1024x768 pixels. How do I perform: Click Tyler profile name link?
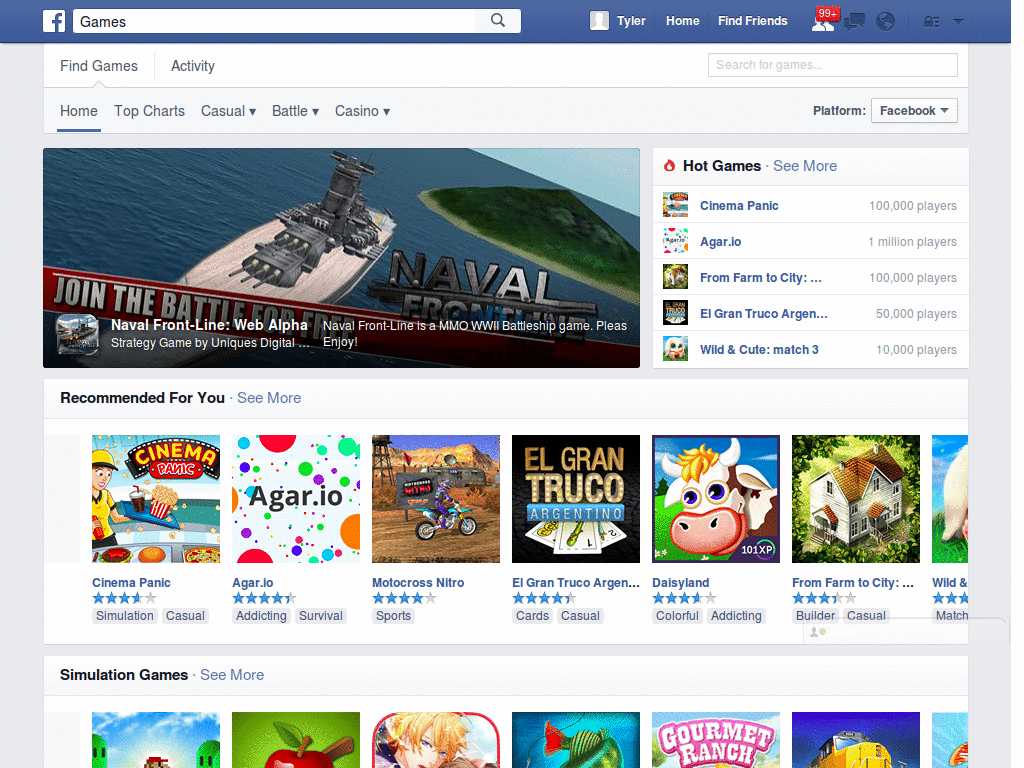[631, 21]
